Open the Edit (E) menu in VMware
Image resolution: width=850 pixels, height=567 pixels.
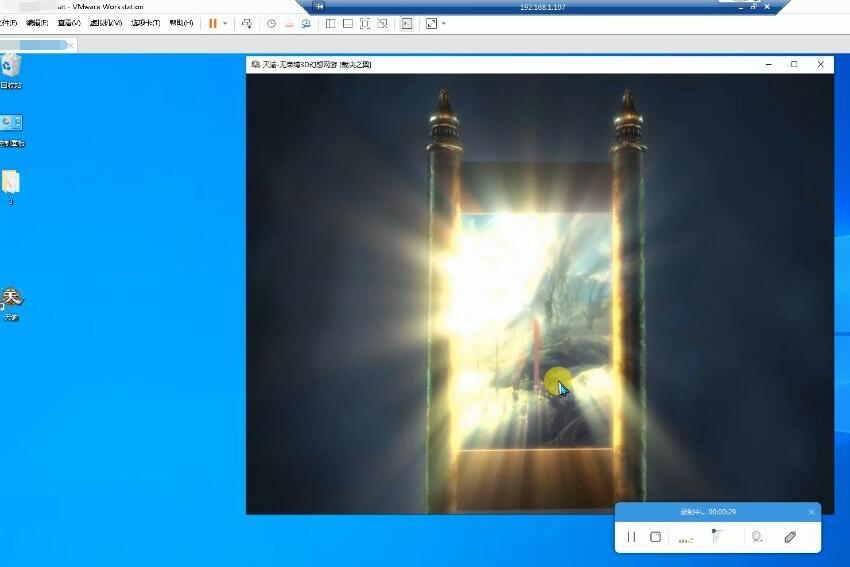37,23
